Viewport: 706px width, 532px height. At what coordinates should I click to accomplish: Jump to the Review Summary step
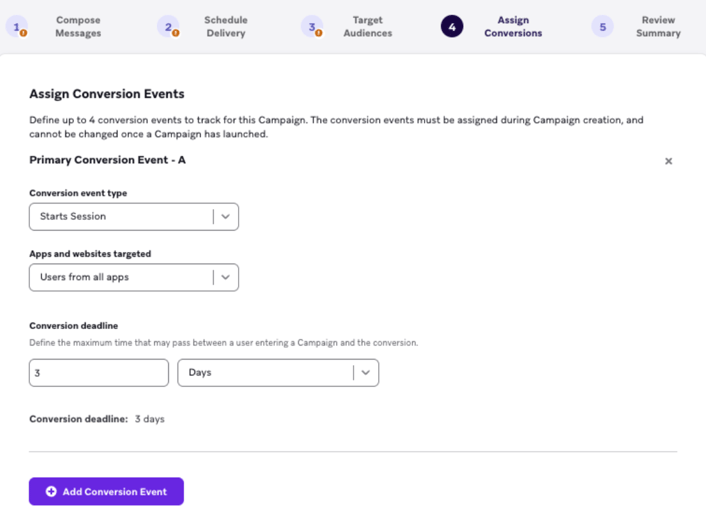(x=658, y=27)
